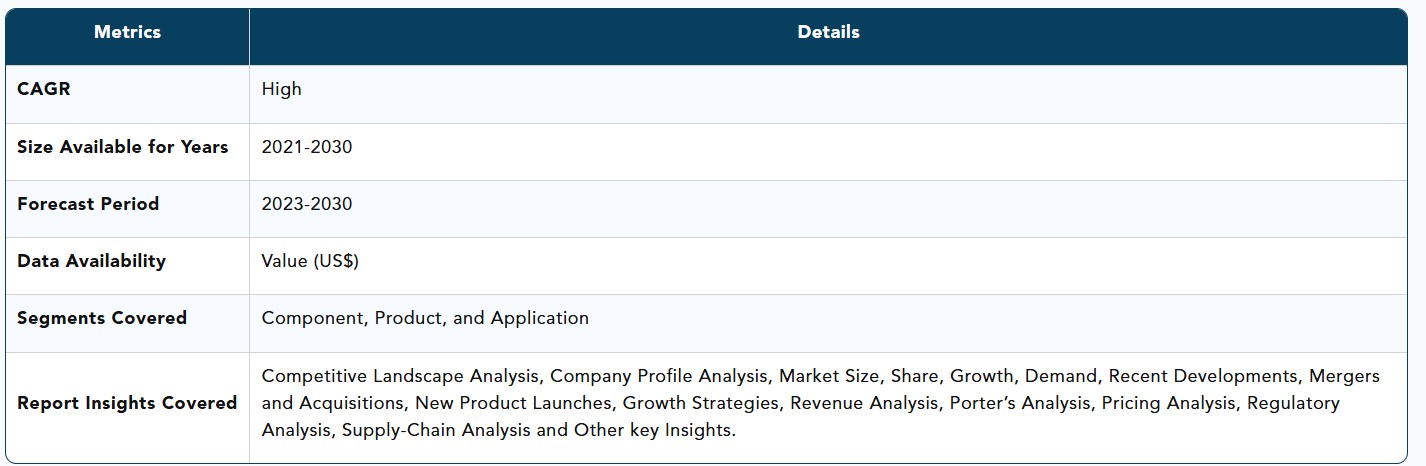Click the 2023-2030 forecast value
Viewport: 1426px width, 466px height.
(307, 204)
